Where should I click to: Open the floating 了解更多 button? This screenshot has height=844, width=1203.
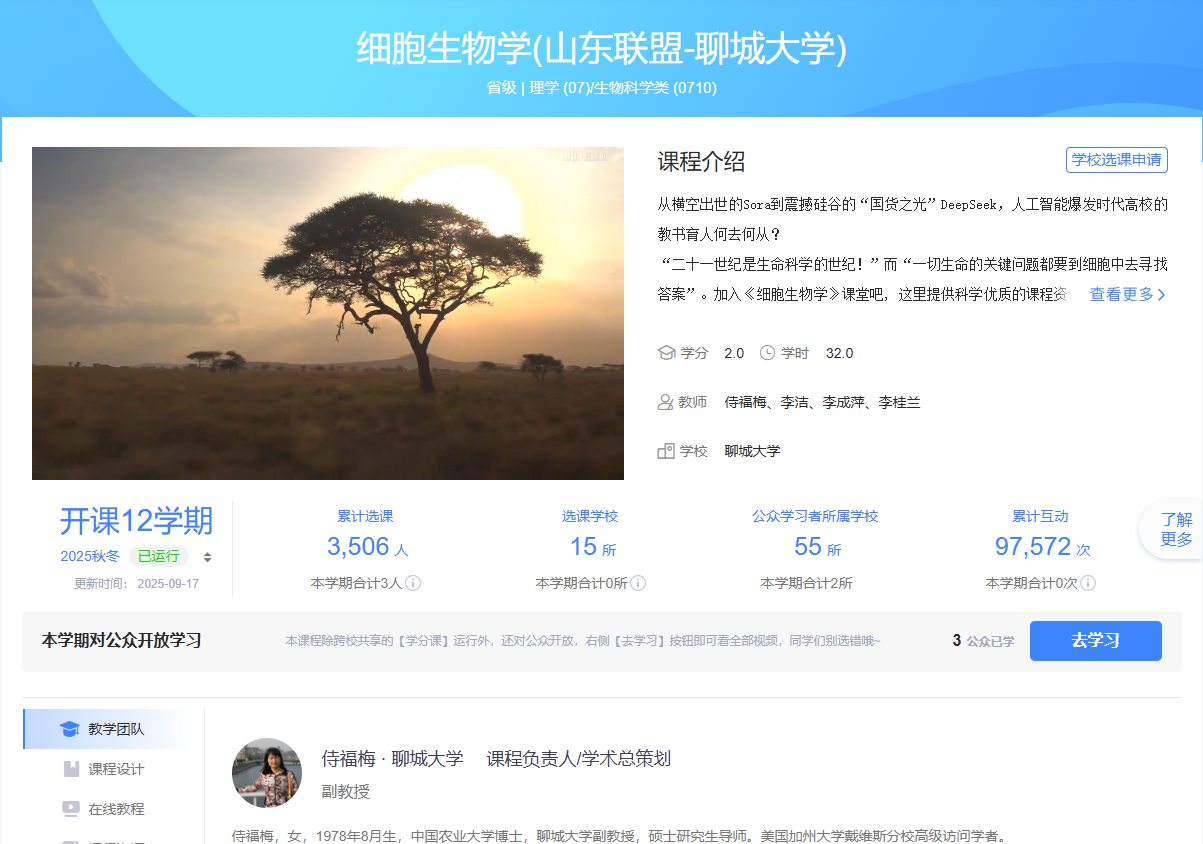tap(1175, 529)
